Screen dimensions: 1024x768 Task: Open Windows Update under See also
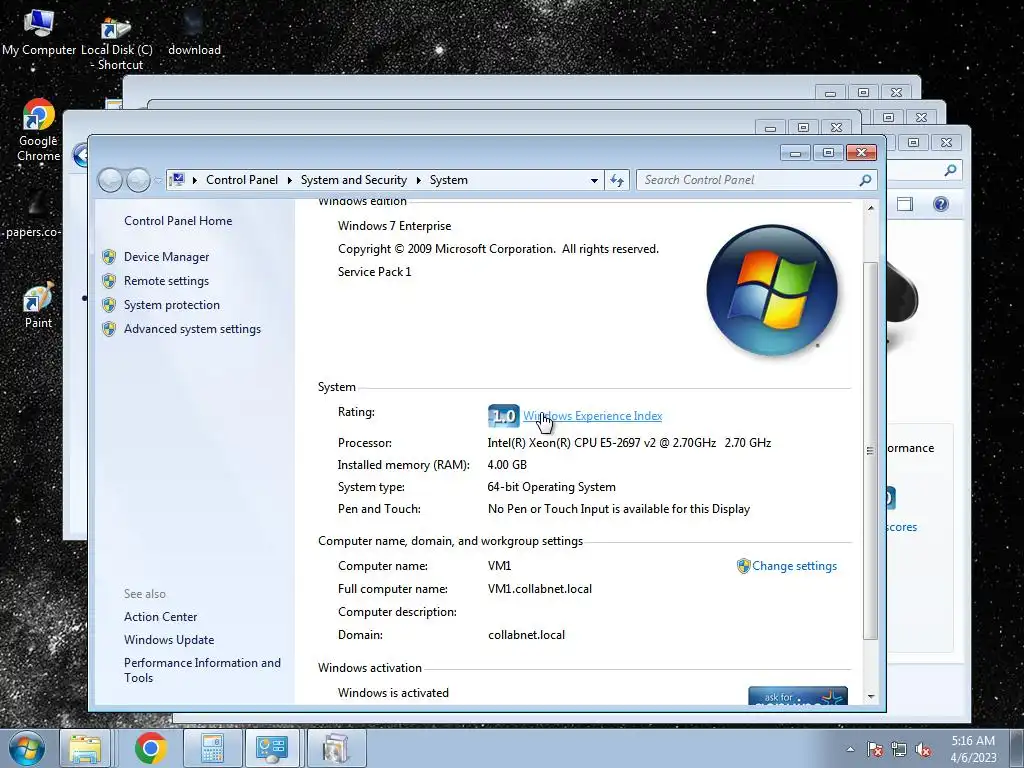click(x=169, y=640)
